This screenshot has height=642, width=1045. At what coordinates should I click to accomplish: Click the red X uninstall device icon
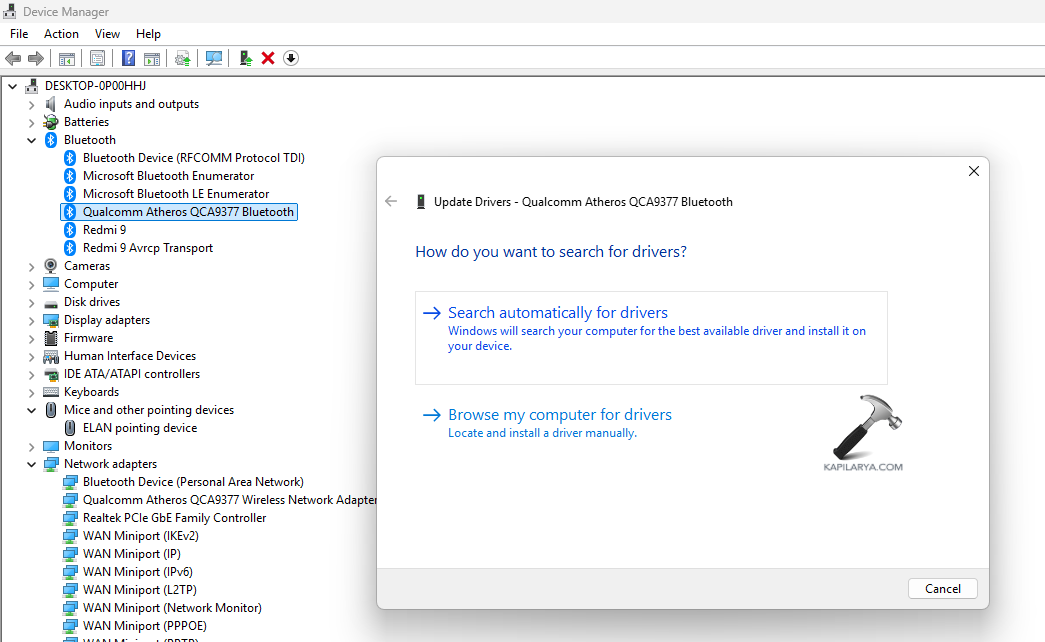click(x=268, y=59)
